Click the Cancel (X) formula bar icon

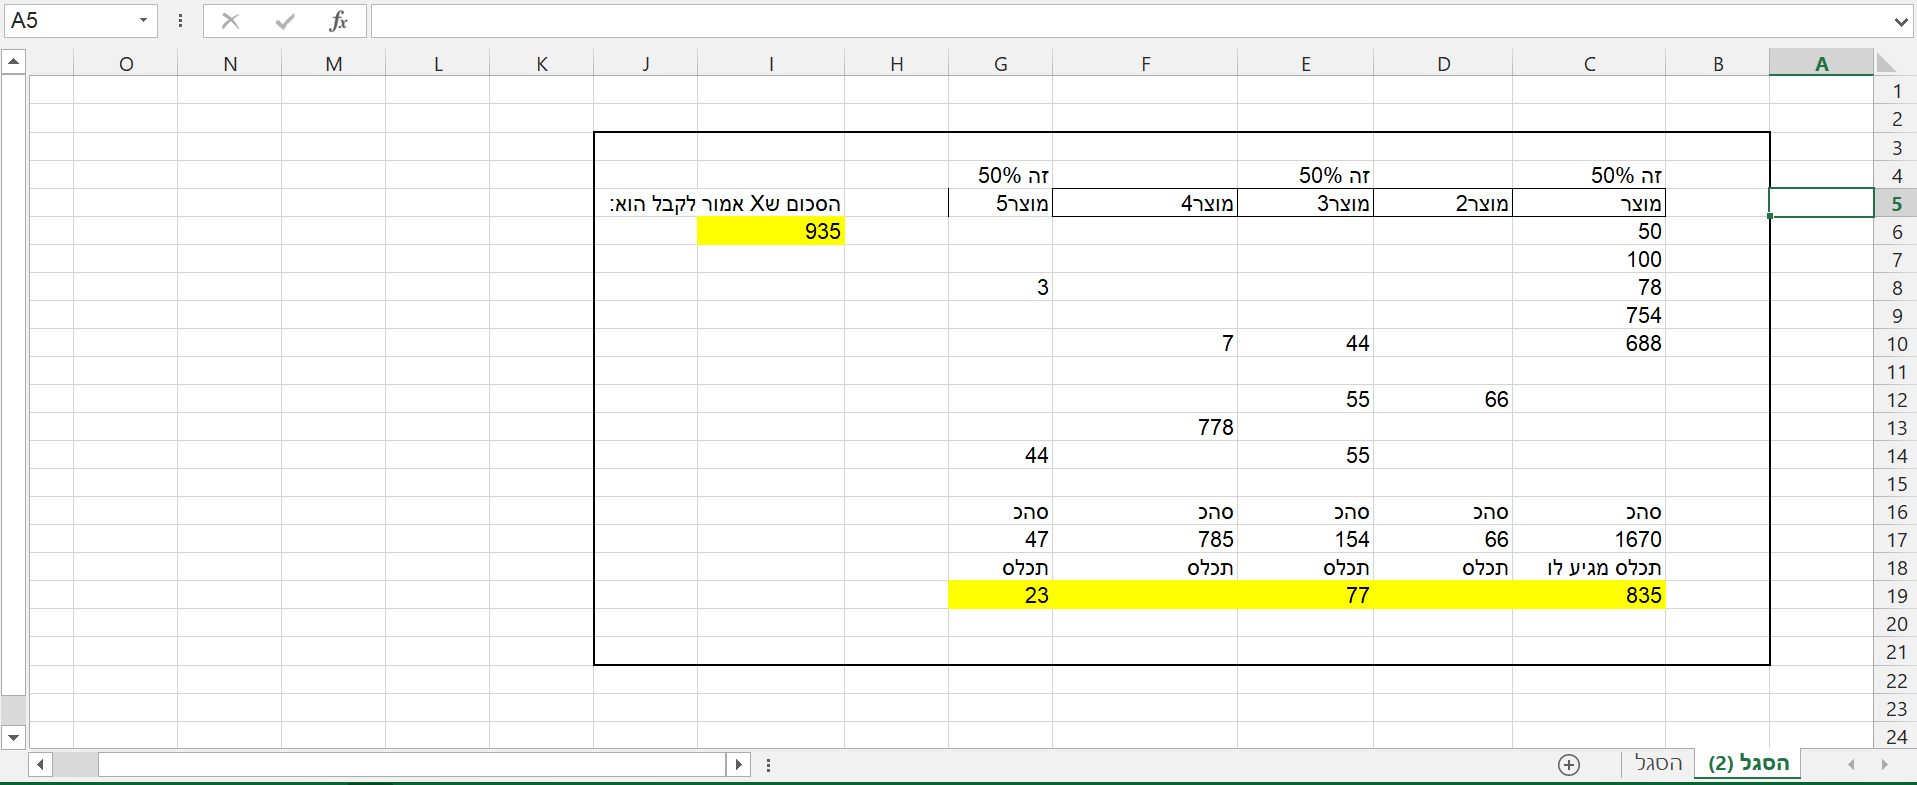(x=230, y=21)
